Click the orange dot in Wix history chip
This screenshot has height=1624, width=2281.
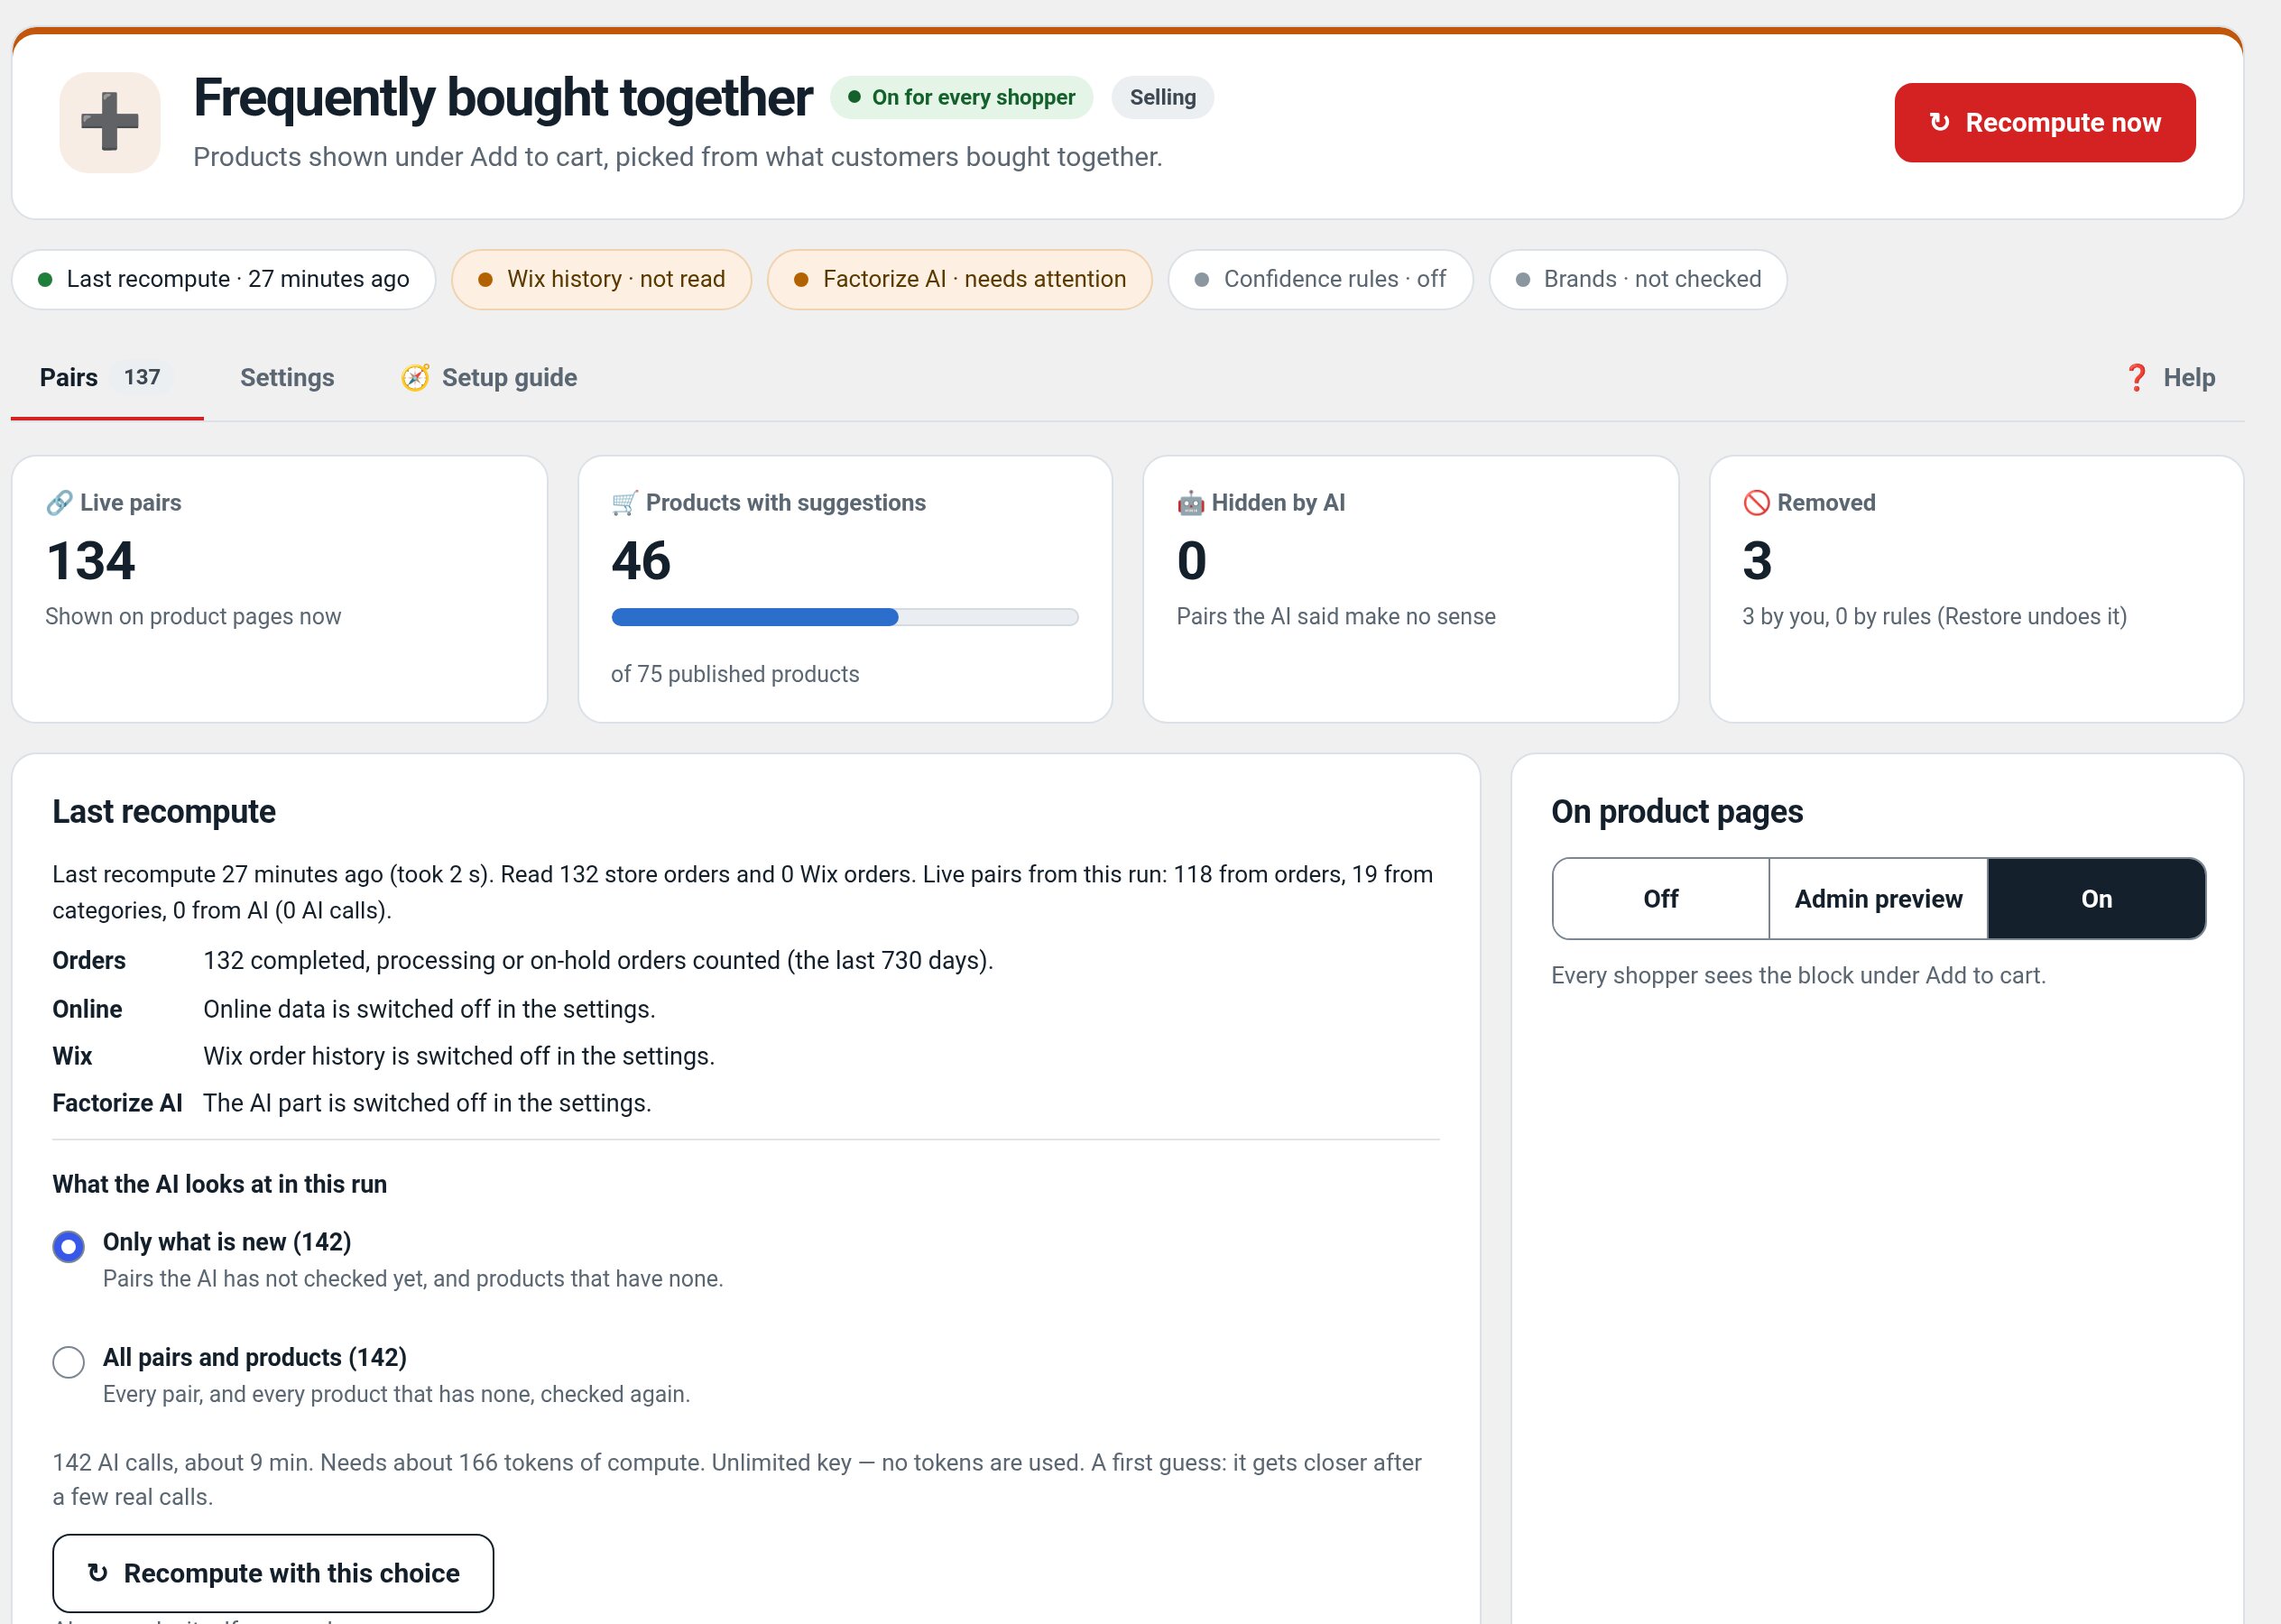coord(485,279)
